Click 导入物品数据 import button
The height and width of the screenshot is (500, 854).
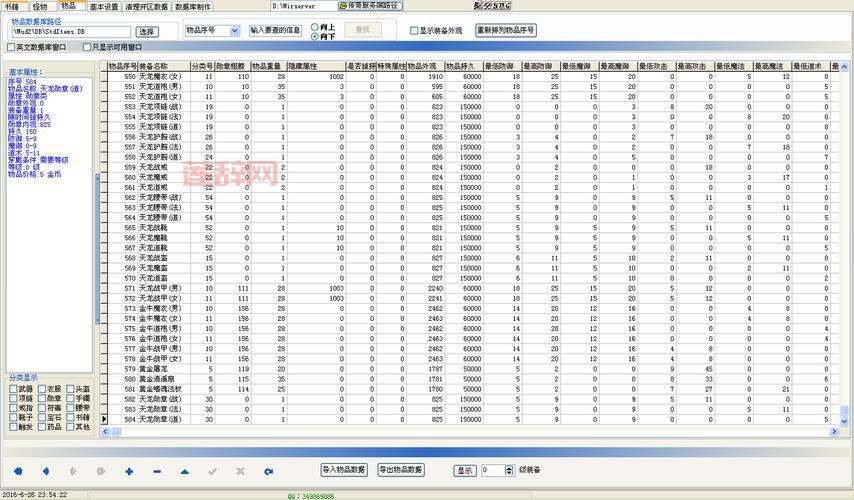click(345, 470)
